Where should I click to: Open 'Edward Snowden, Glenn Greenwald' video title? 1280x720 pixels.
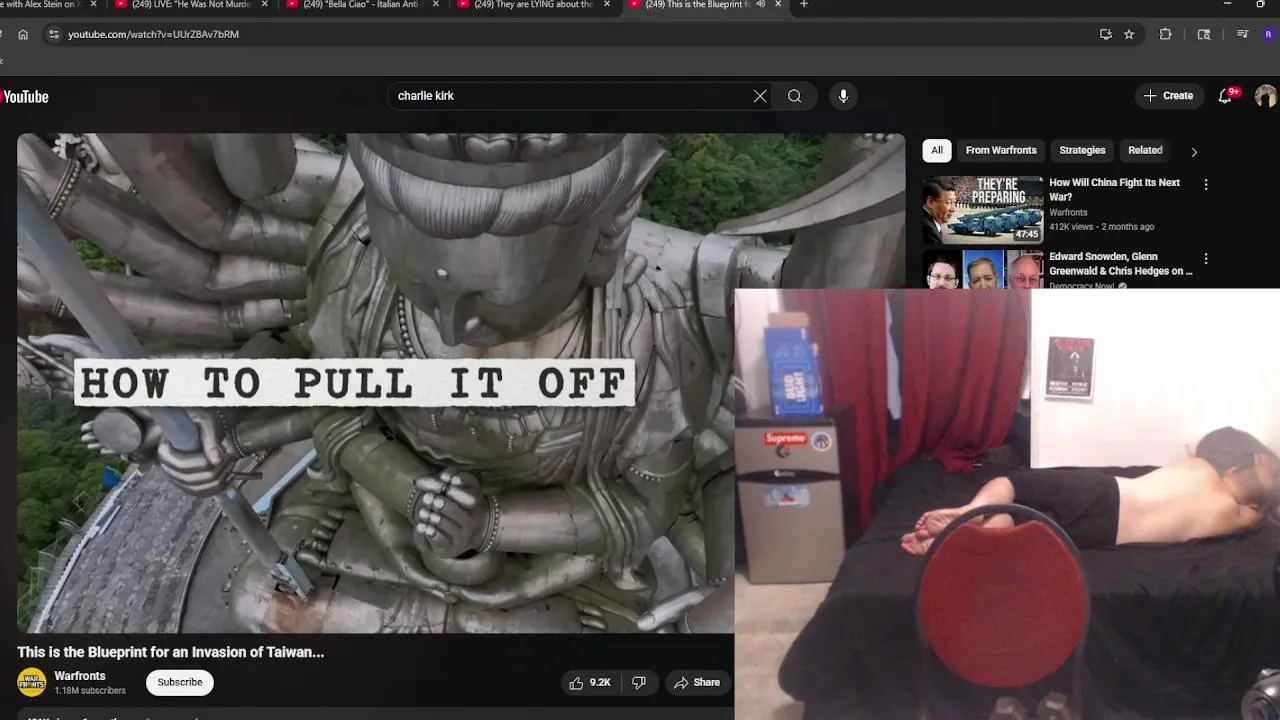click(1121, 264)
